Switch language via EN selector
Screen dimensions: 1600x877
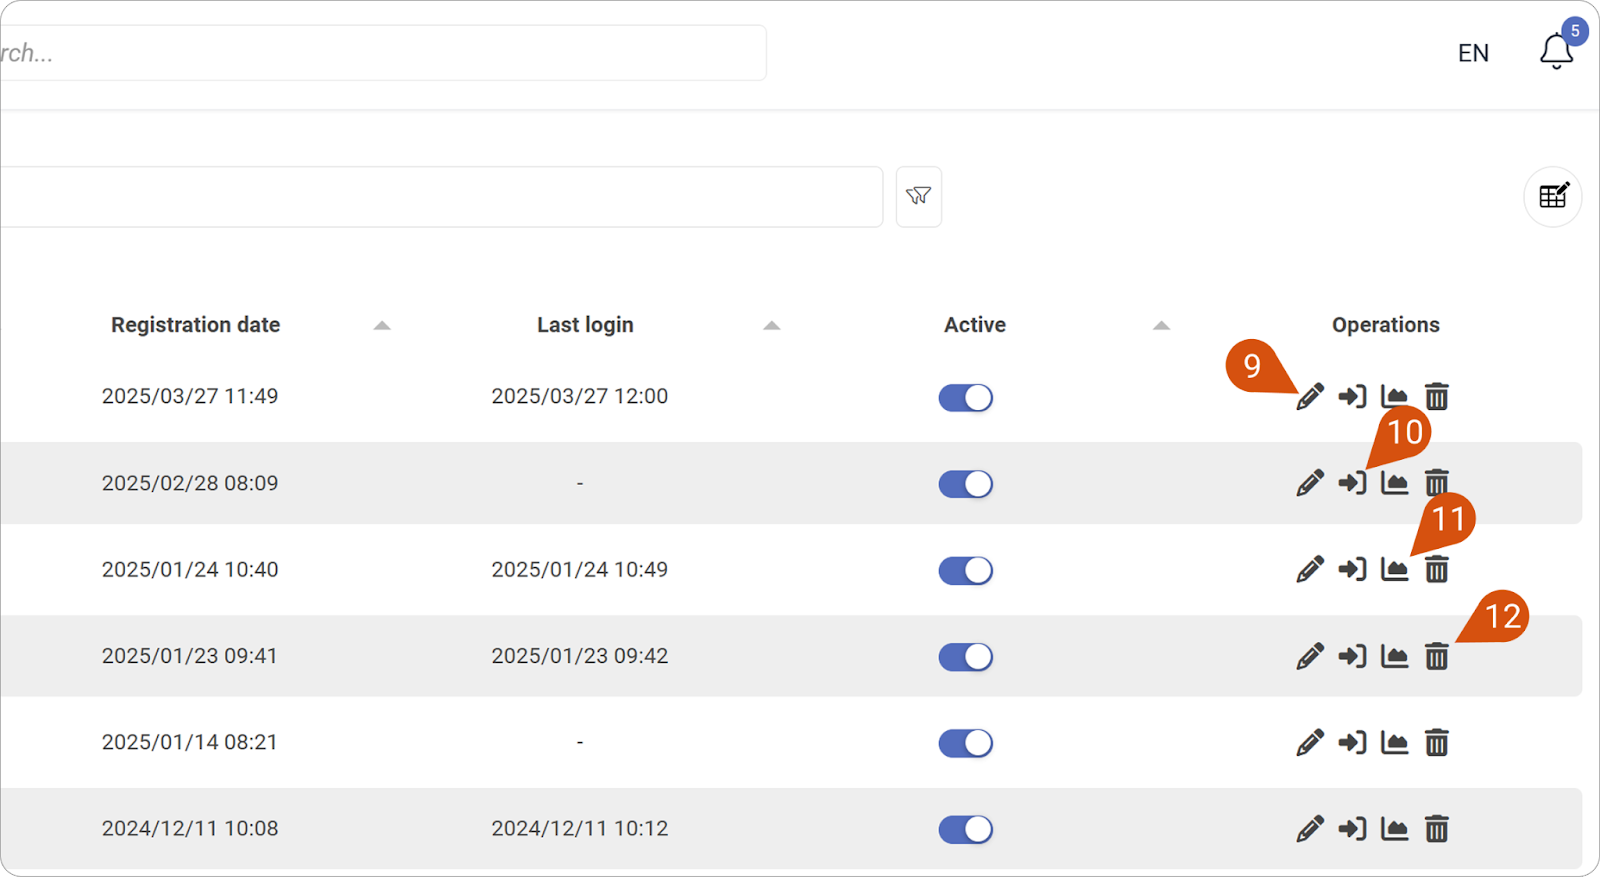coord(1472,53)
